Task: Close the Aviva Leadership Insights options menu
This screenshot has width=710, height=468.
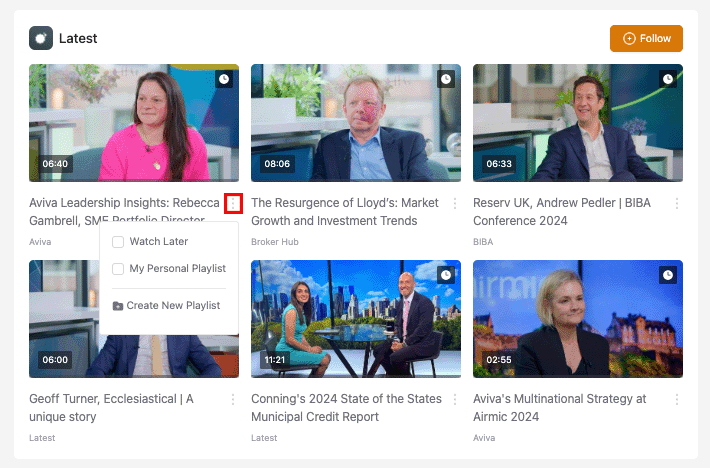Action: pyautogui.click(x=233, y=203)
